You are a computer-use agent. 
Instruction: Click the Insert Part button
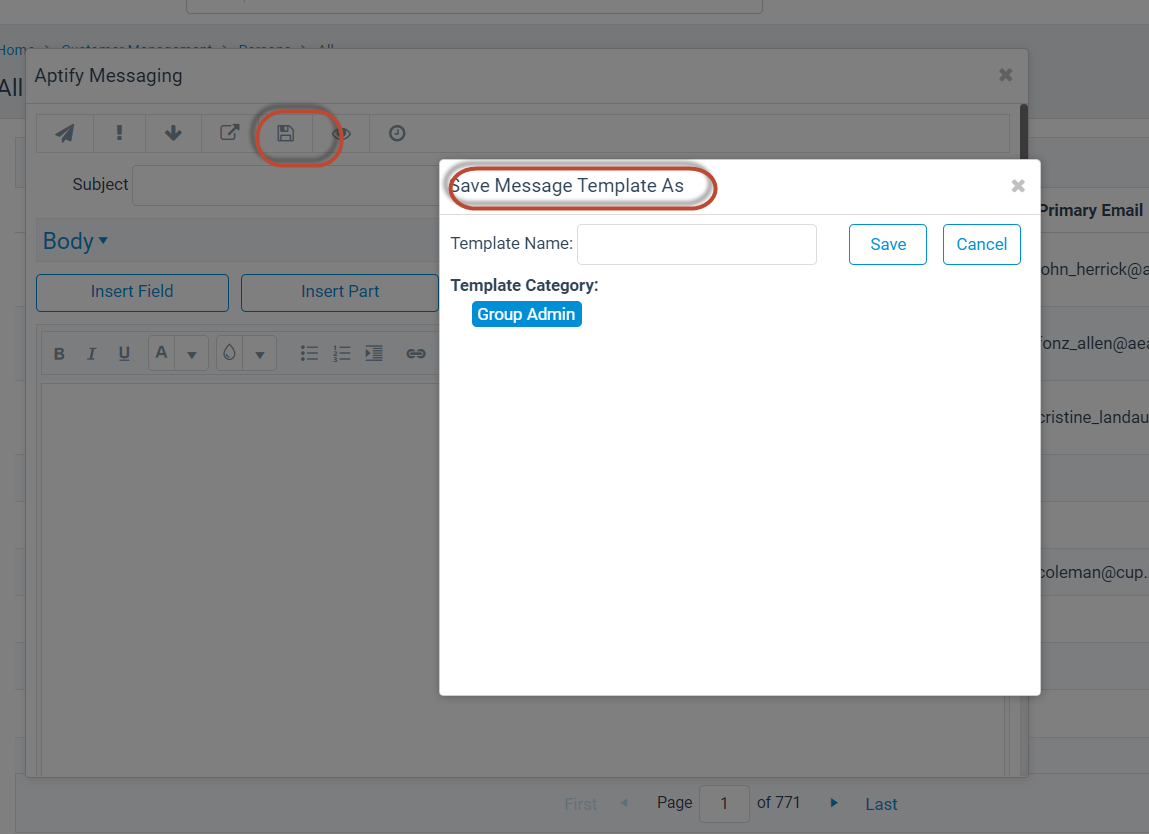tap(340, 292)
